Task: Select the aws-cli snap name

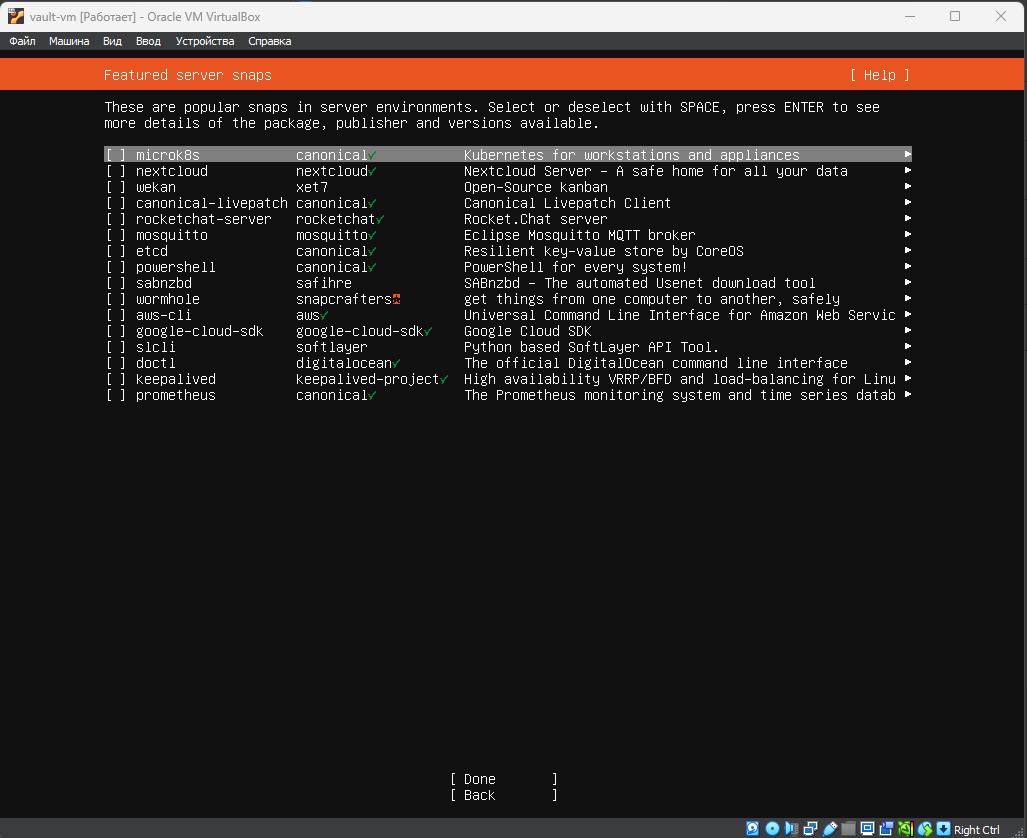Action: point(164,315)
